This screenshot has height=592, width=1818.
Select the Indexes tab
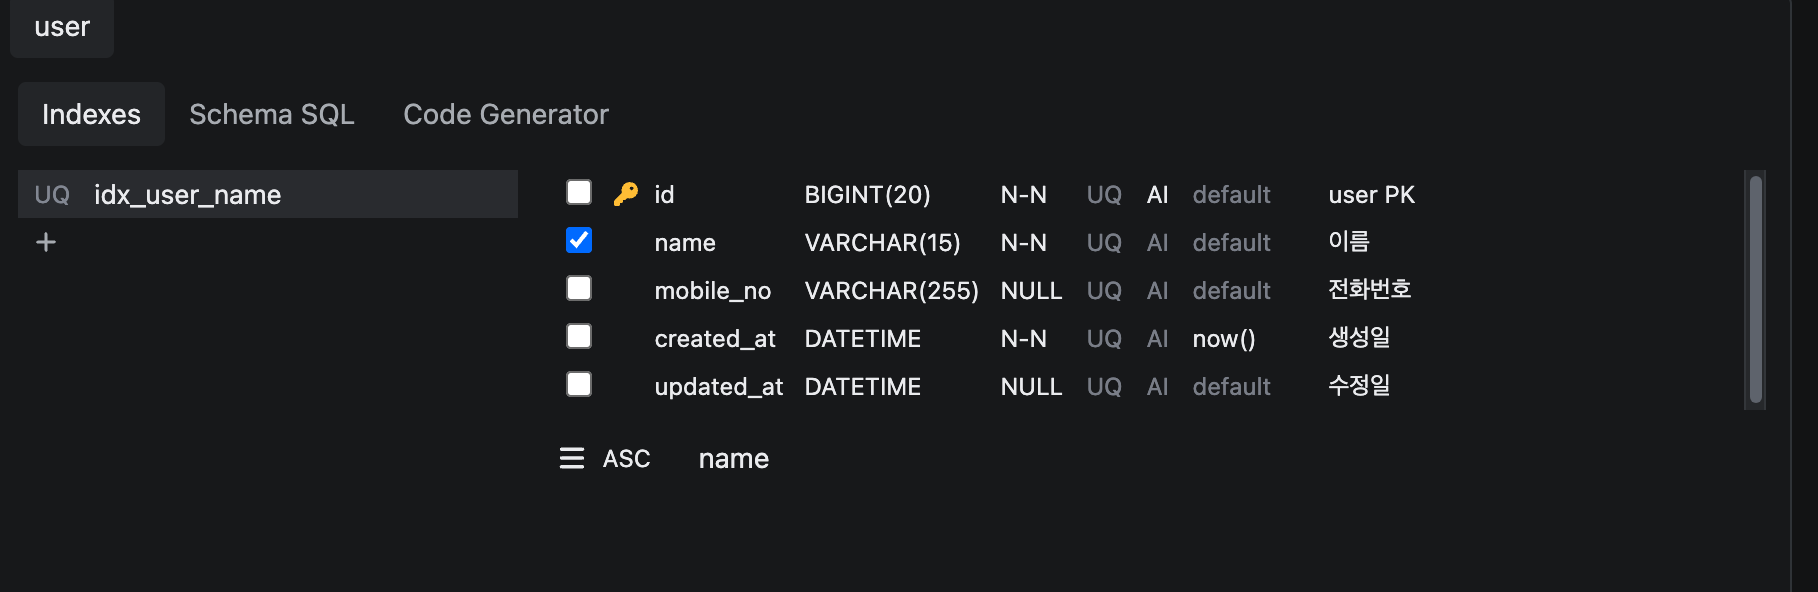[x=91, y=115]
